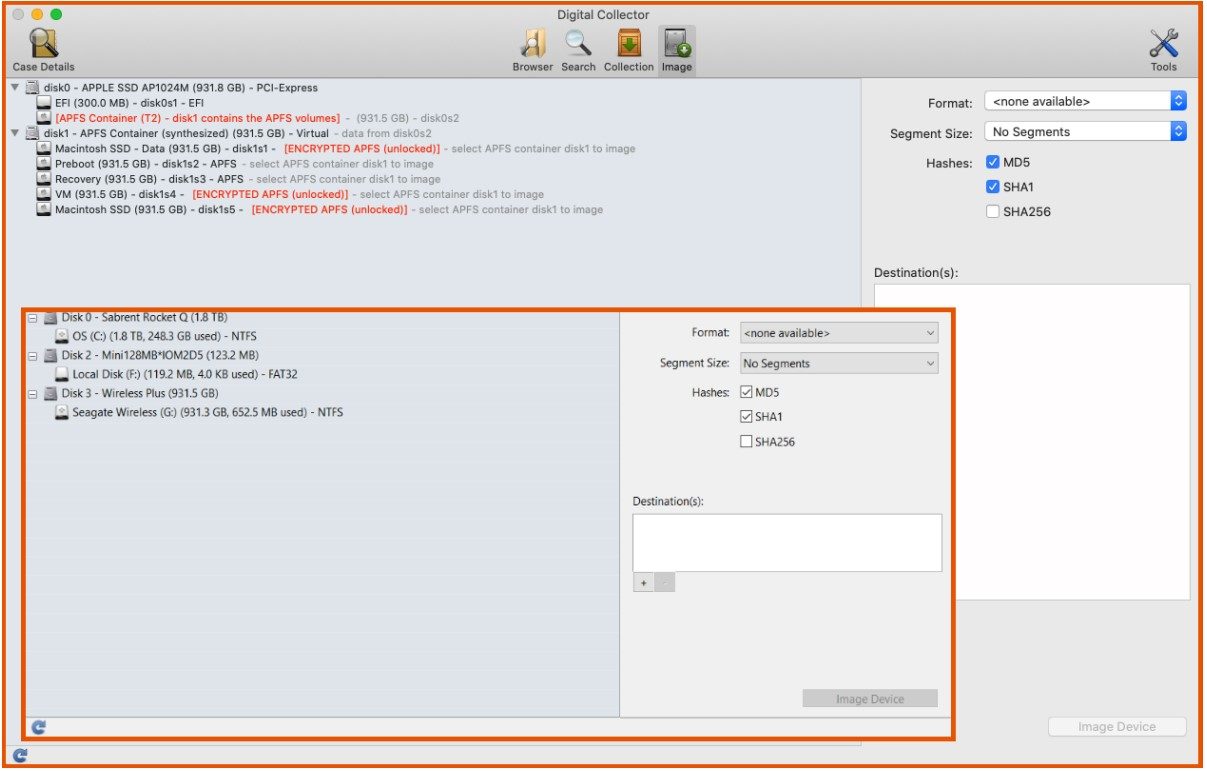
Task: Open the Search magnifier tool
Action: point(578,50)
